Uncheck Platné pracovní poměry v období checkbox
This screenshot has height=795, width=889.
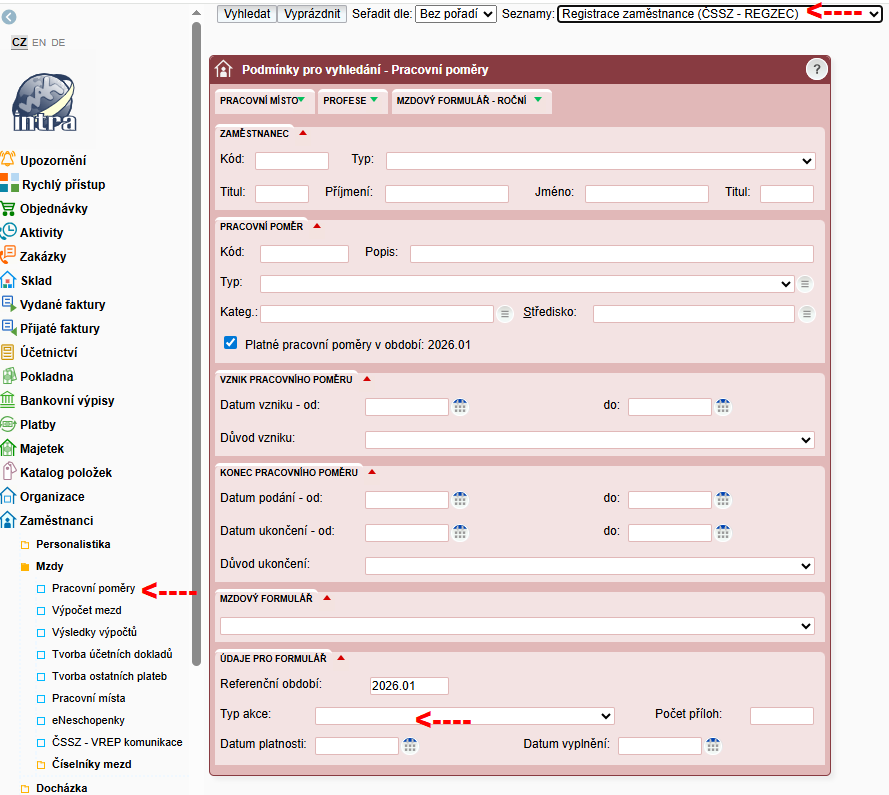pos(231,343)
